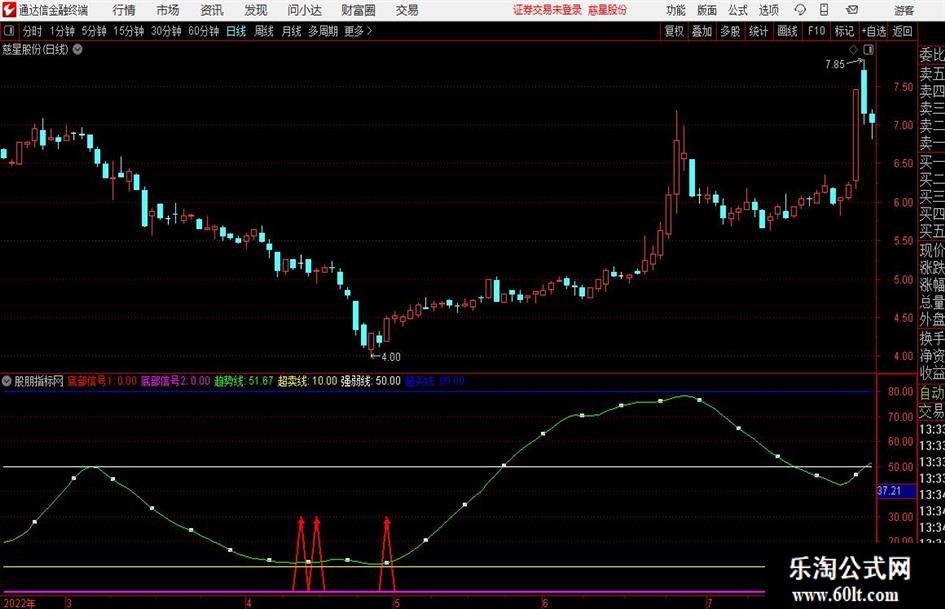The image size is (945, 609).
Task: Open the 行情 menu
Action: [x=124, y=10]
